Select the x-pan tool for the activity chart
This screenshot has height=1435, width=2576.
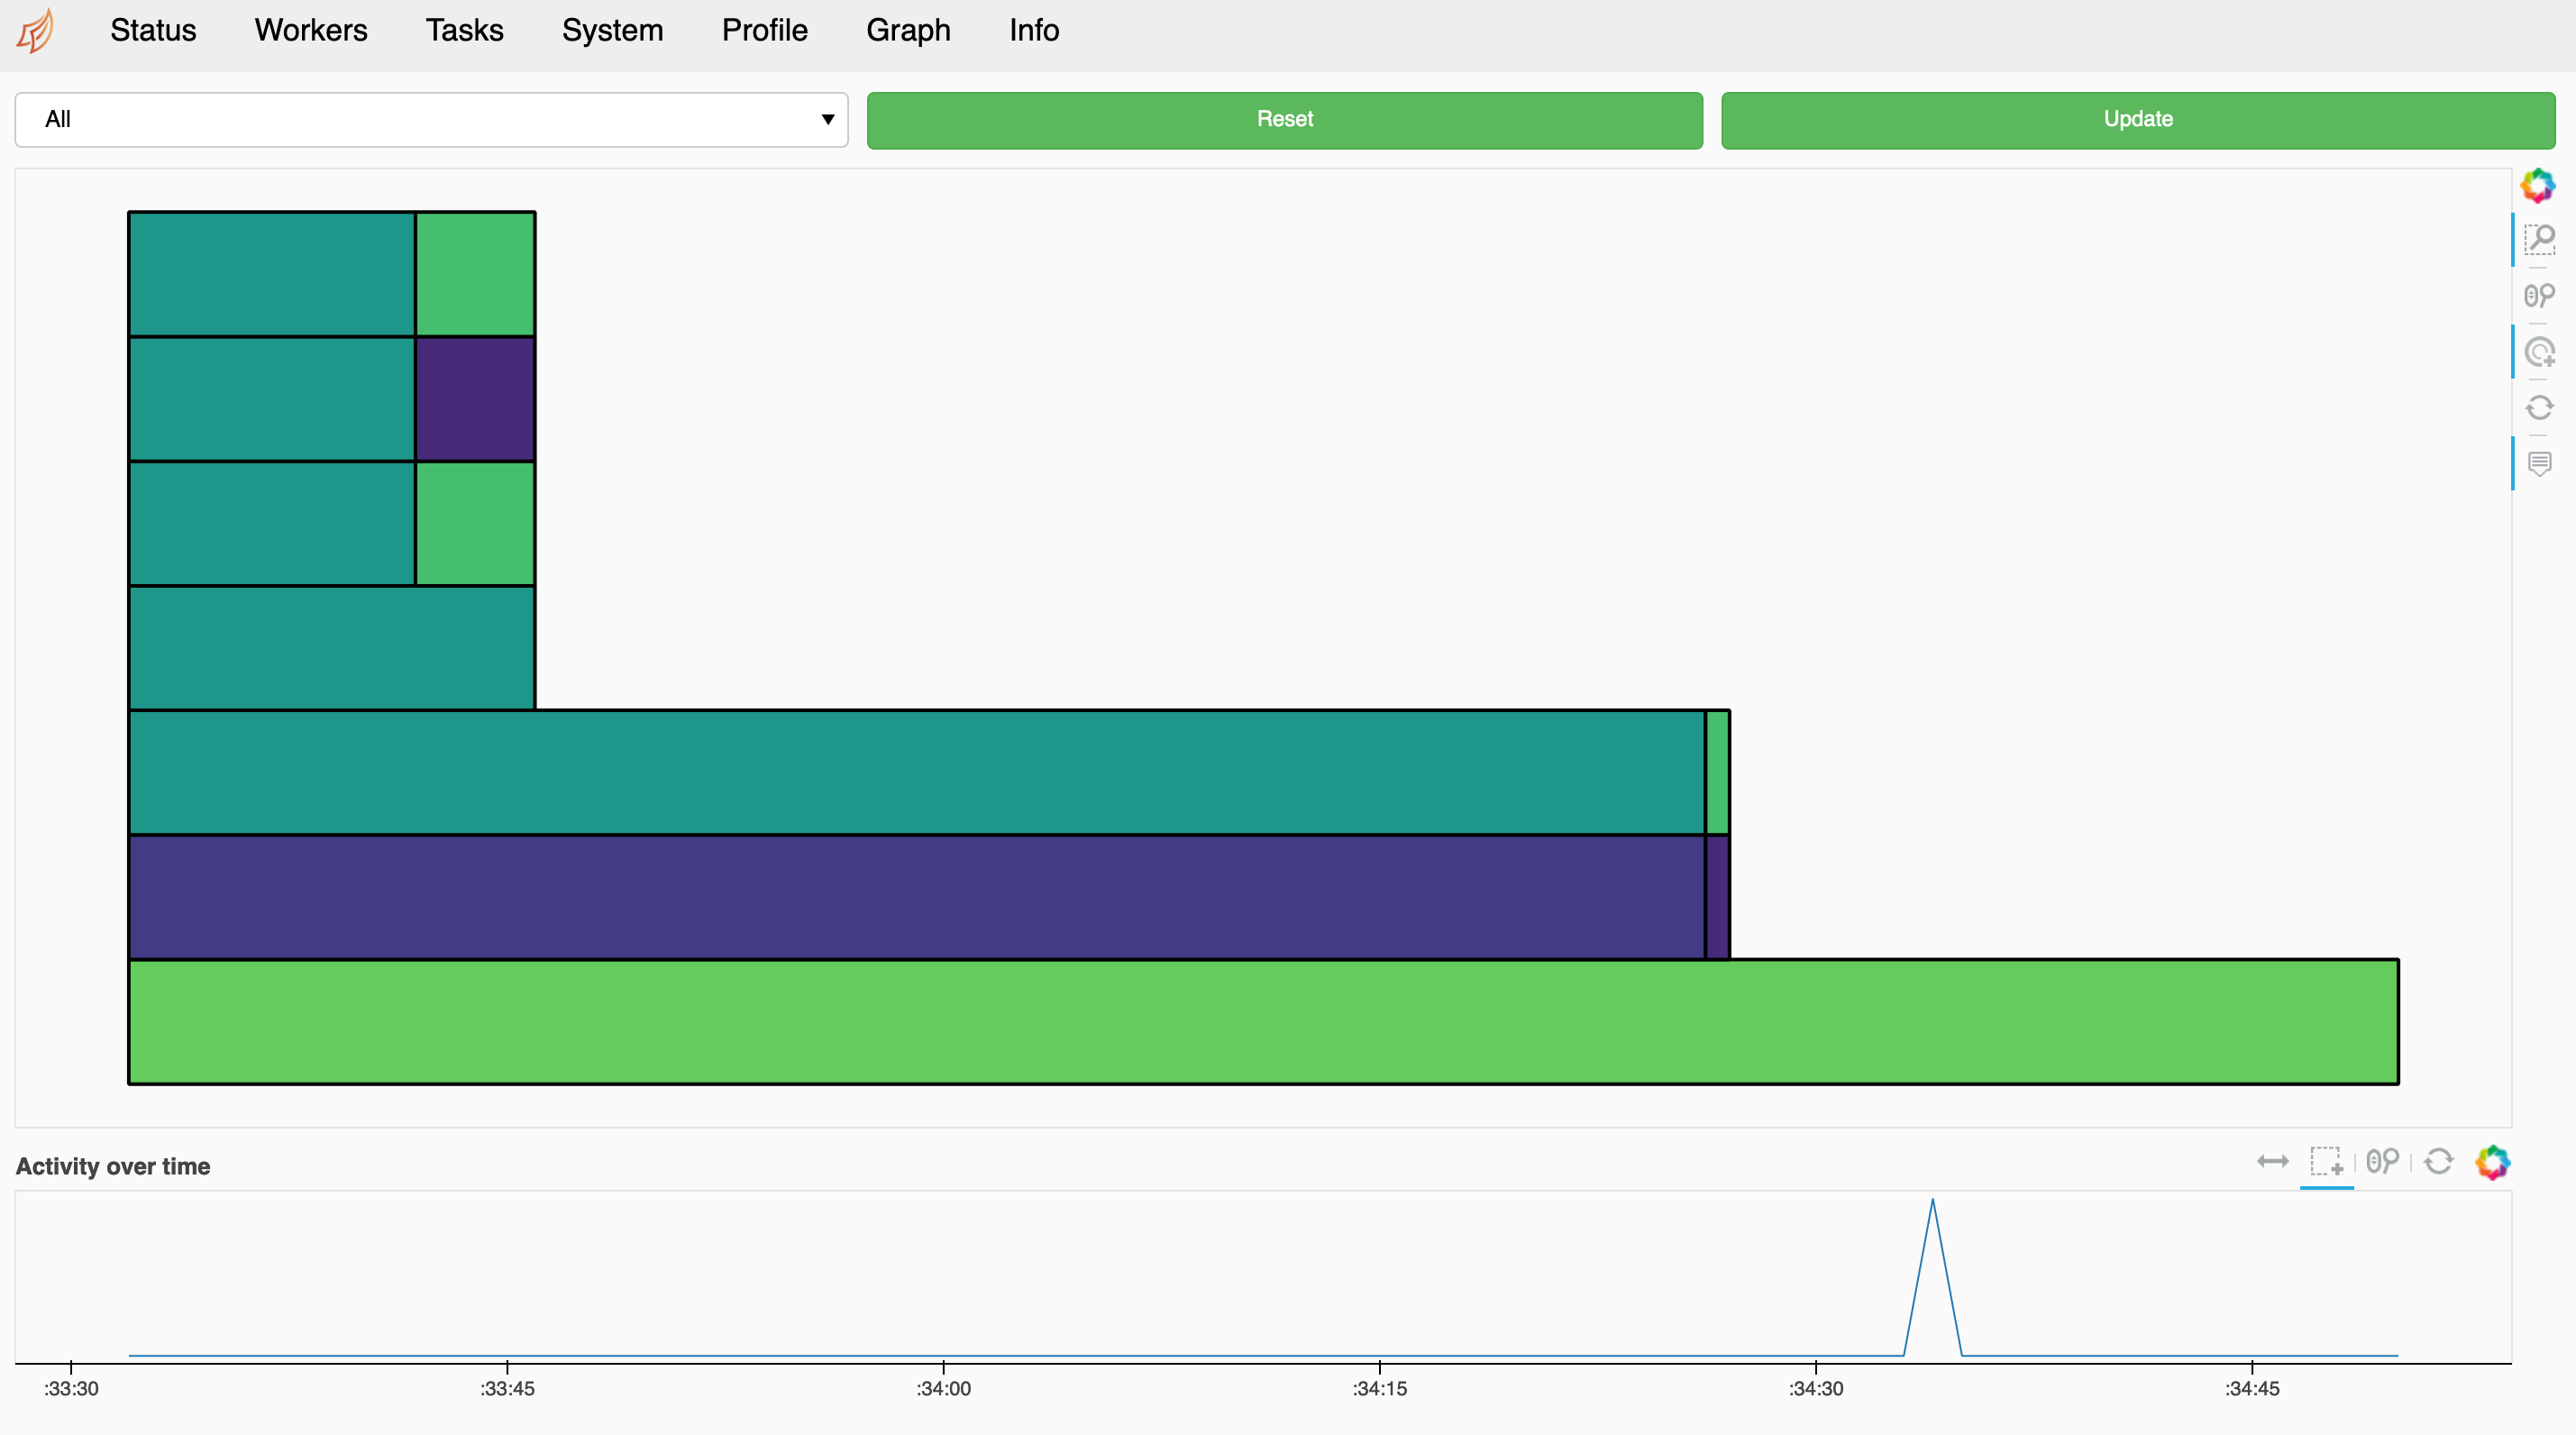point(2272,1161)
